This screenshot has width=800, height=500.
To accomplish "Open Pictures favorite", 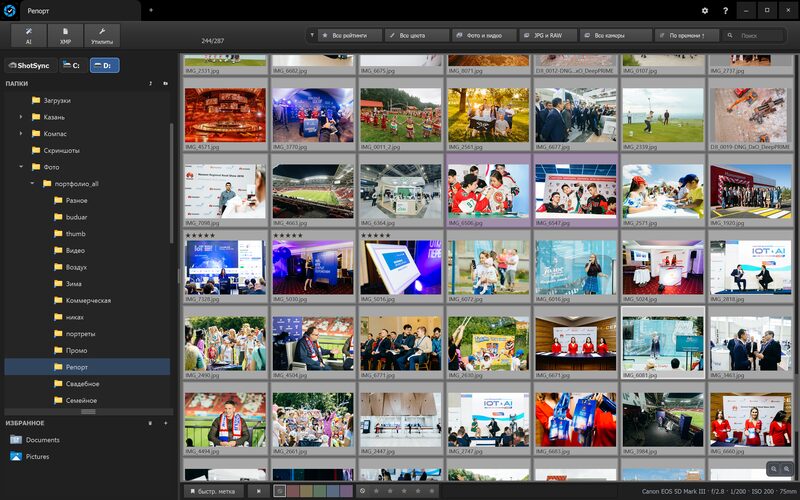I will point(30,457).
